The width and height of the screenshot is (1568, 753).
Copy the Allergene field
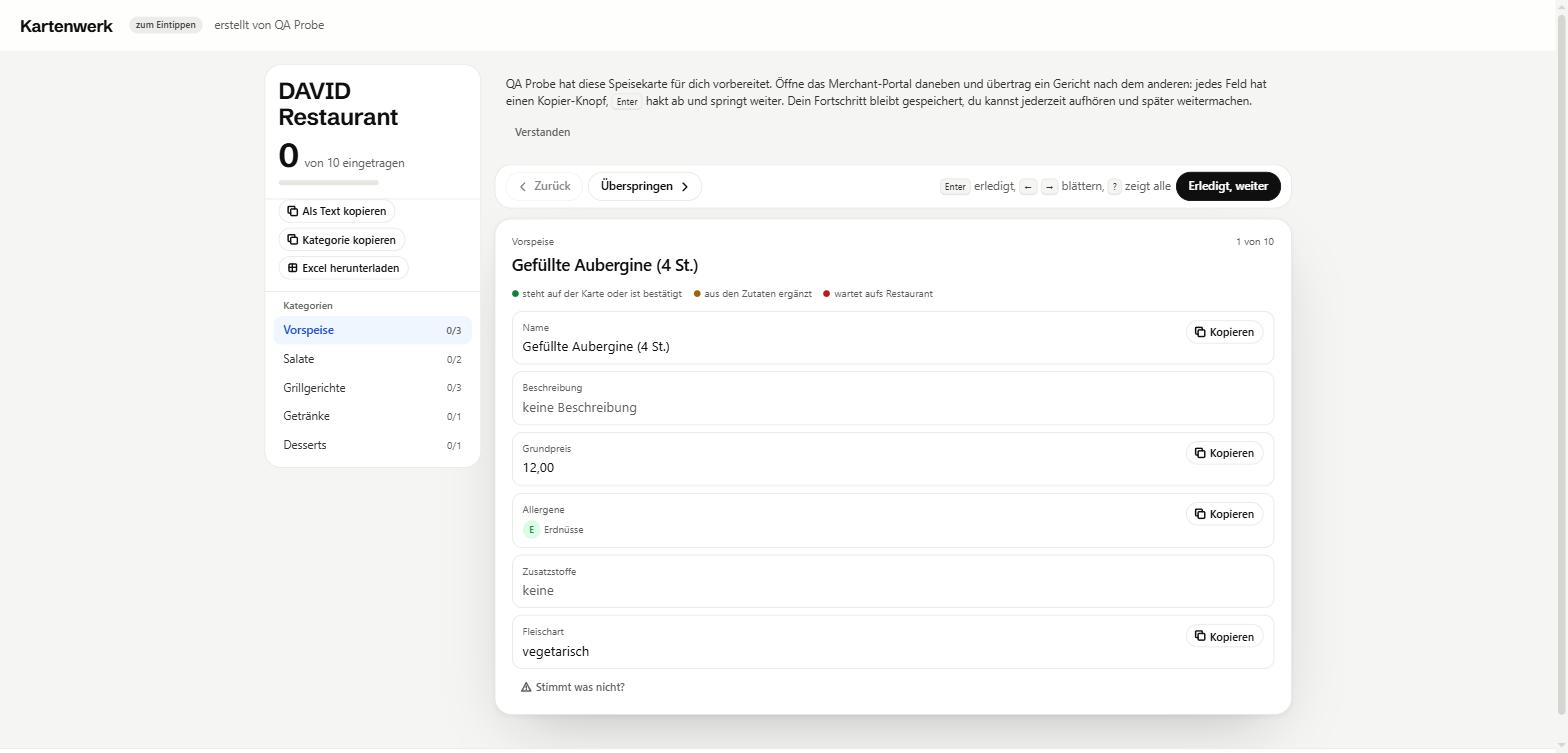pos(1224,514)
